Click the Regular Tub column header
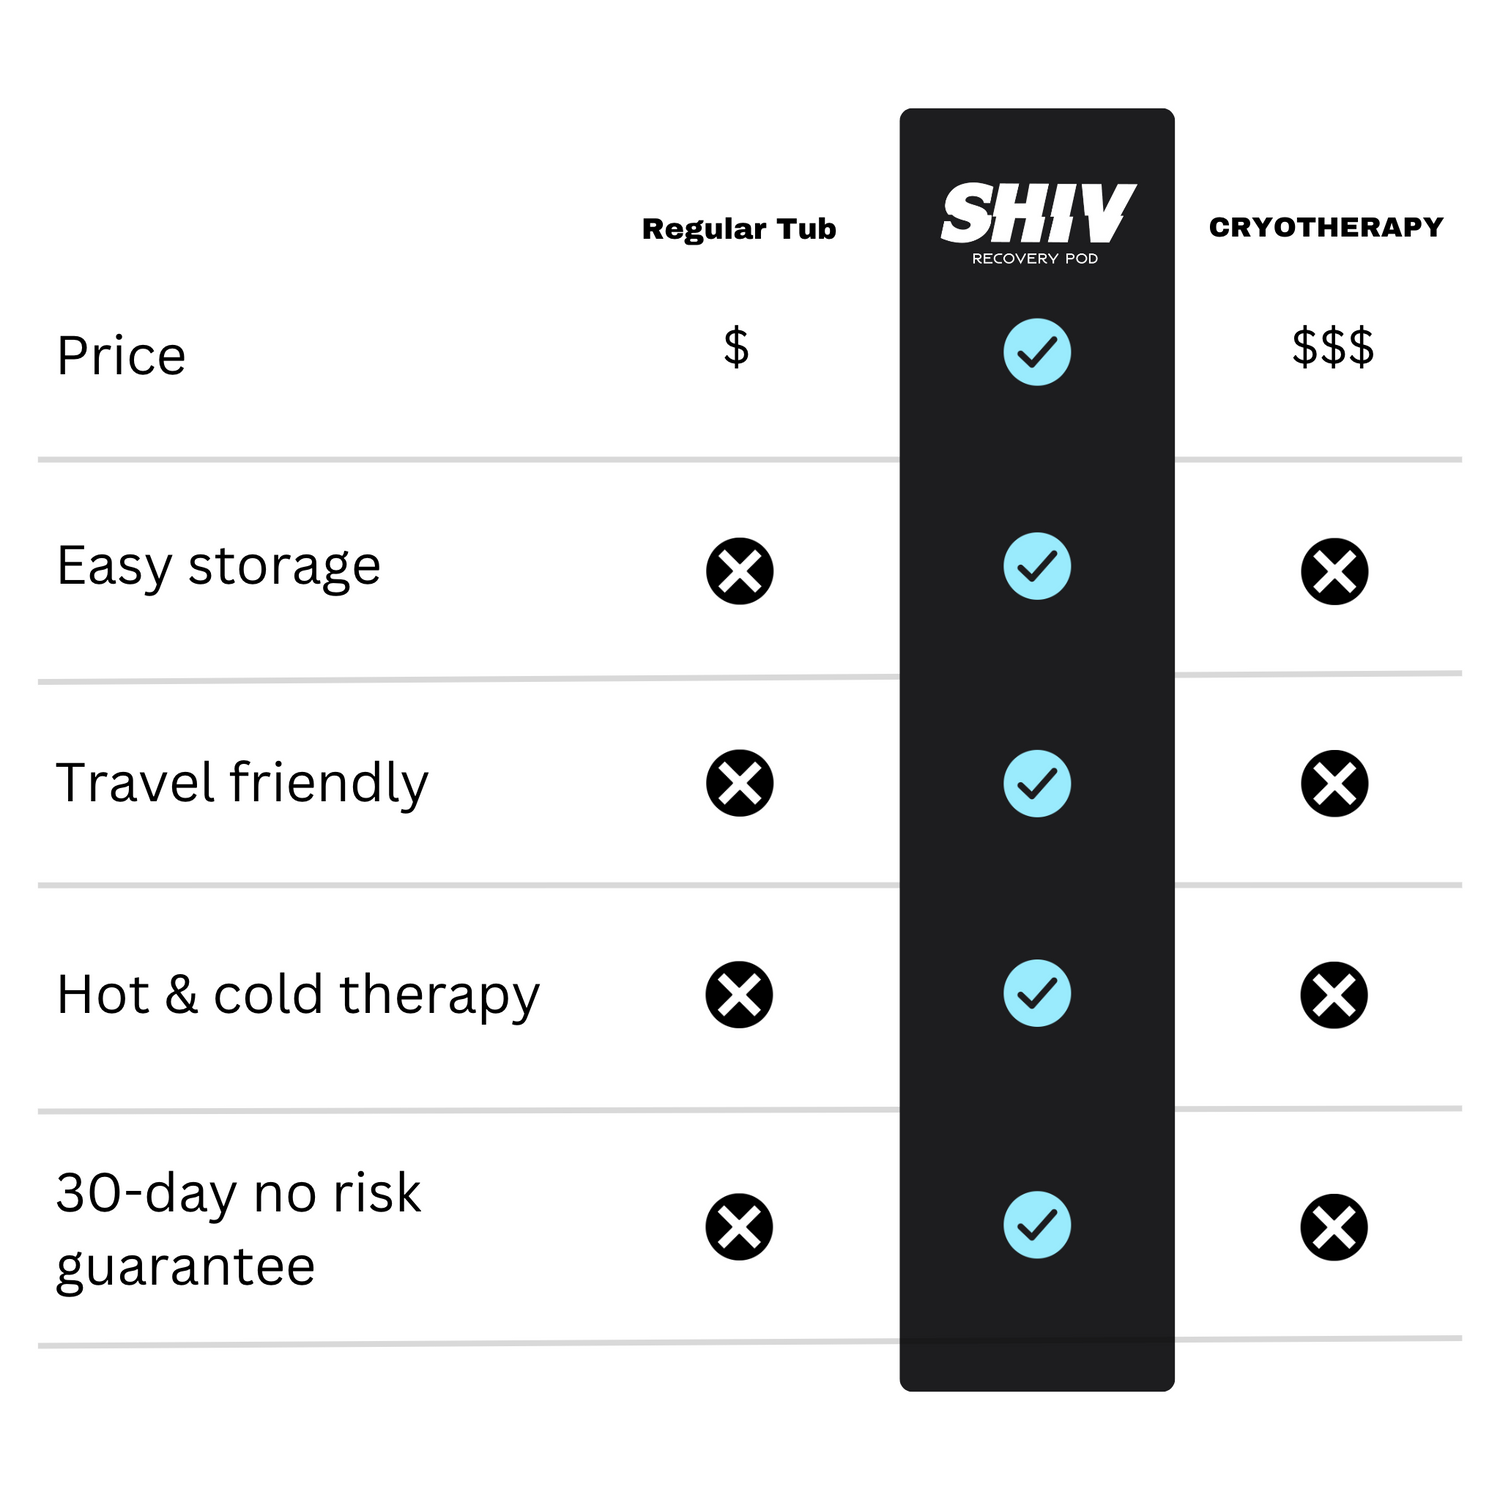Image resolution: width=1500 pixels, height=1500 pixels. coord(739,229)
